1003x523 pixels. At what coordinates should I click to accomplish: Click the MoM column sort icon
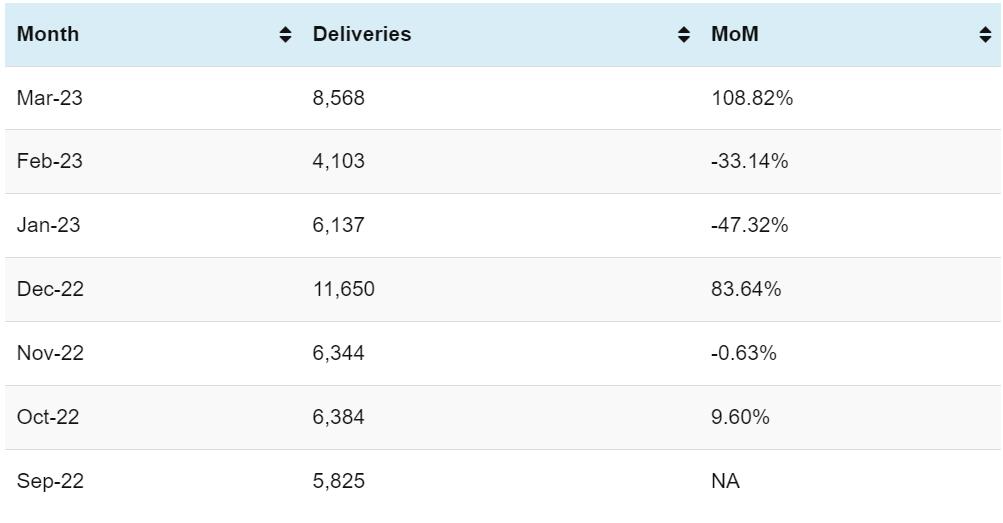pyautogui.click(x=985, y=35)
